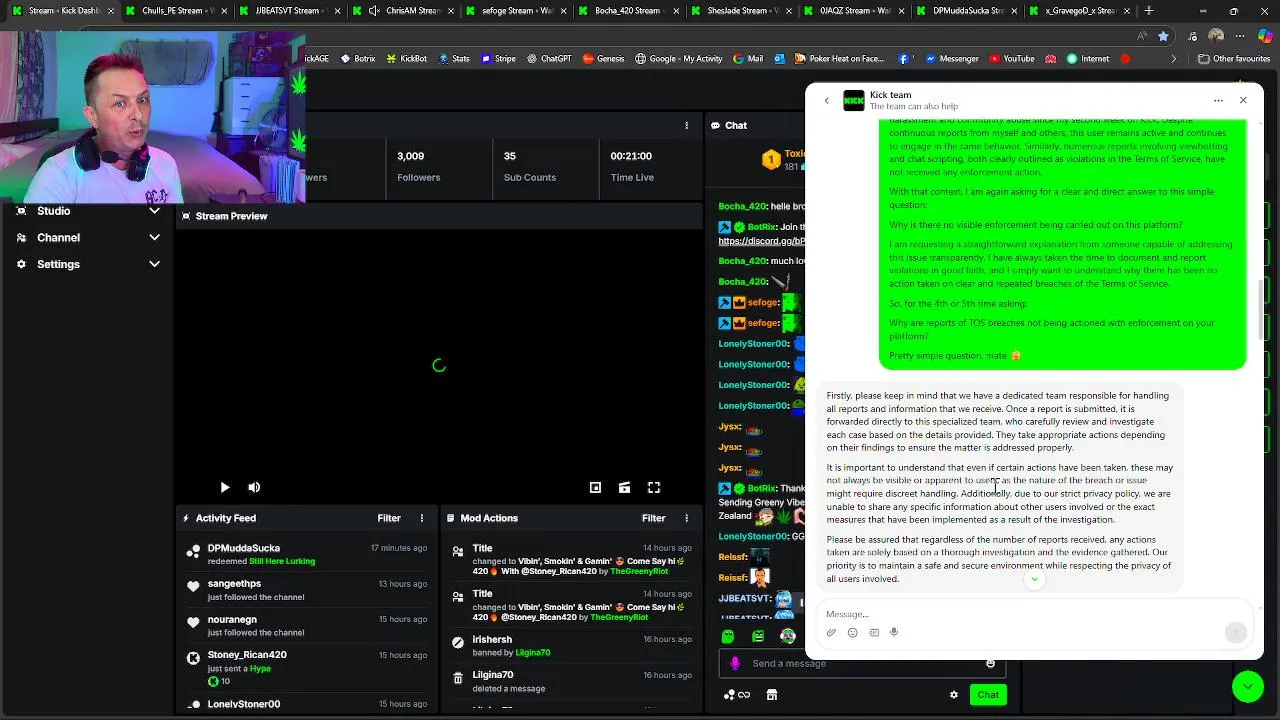Play the stream preview
Viewport: 1280px width, 720px height.
(x=224, y=487)
